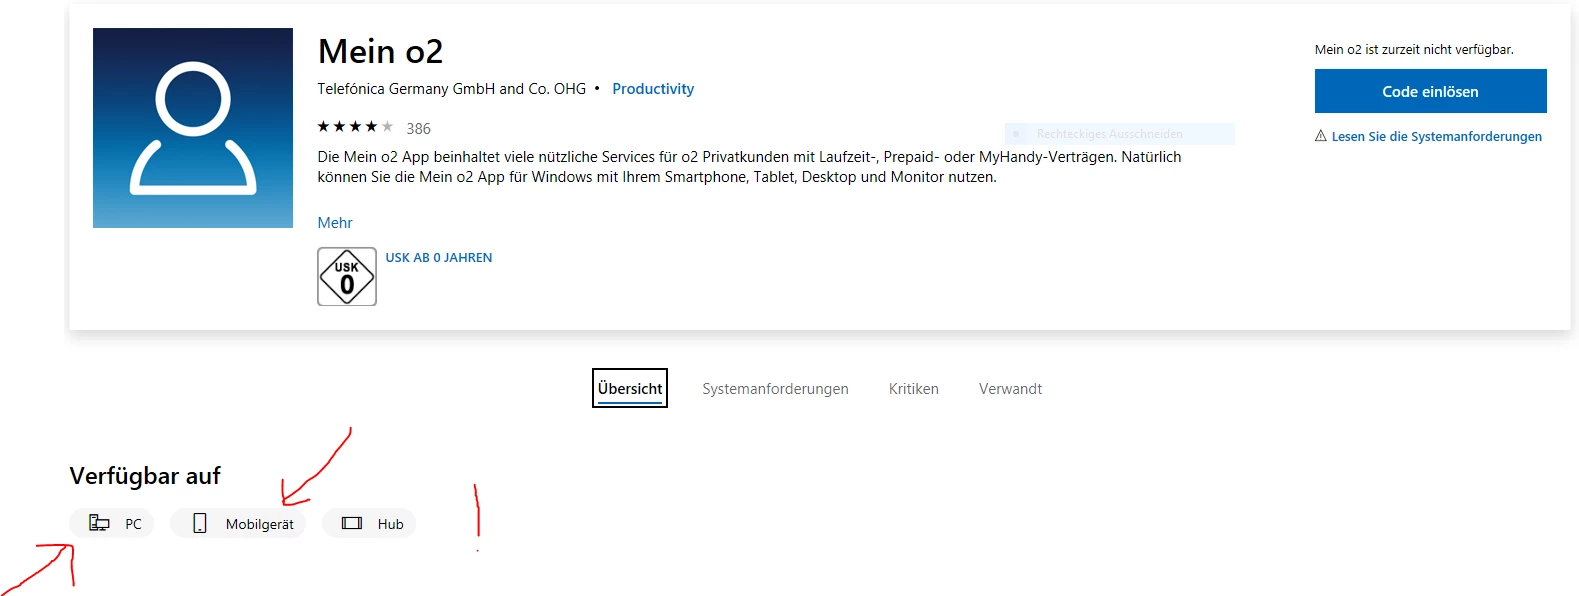The image size is (1579, 596).
Task: Click the star rating row
Action: tap(355, 127)
